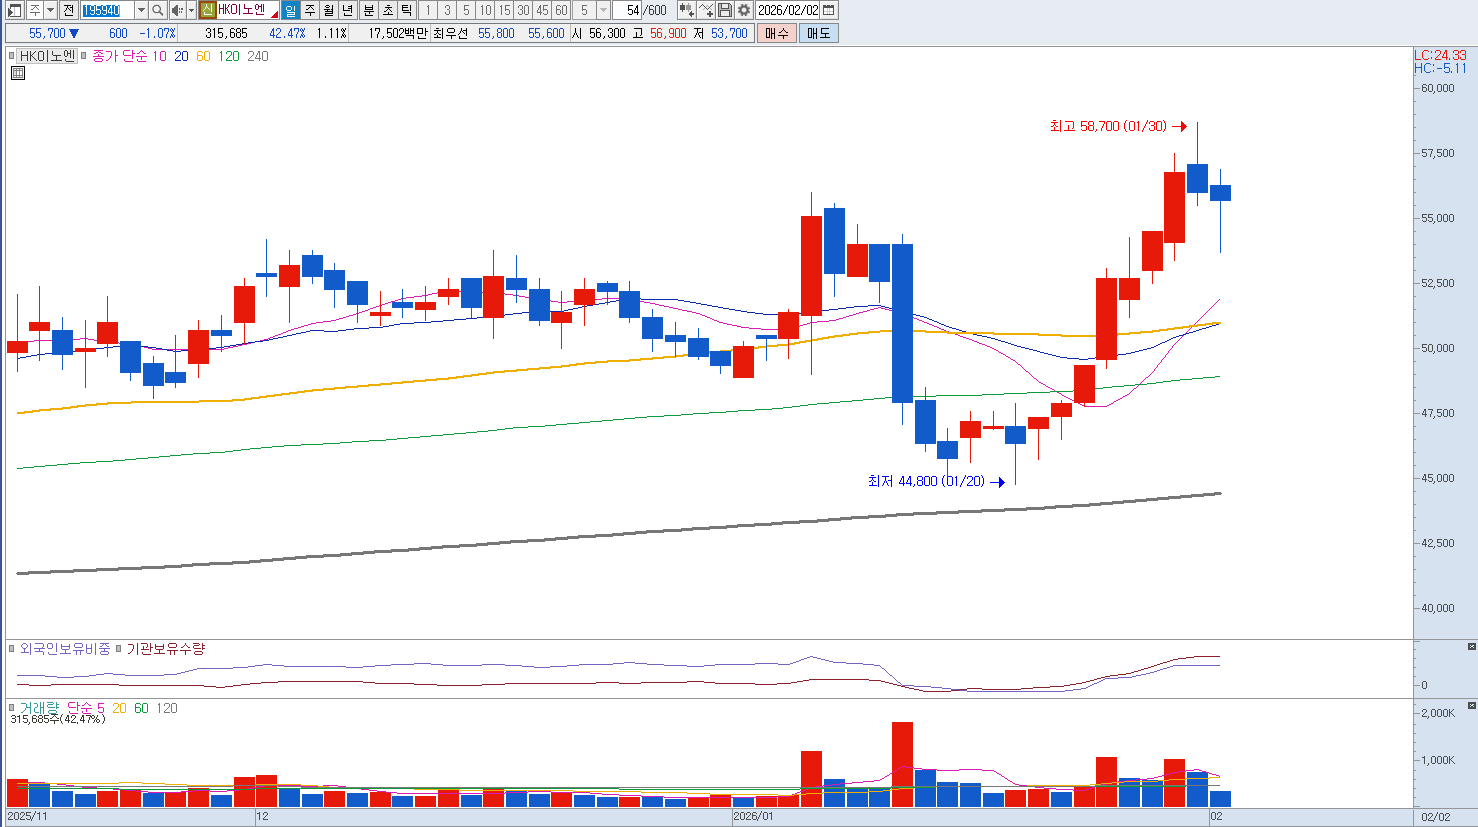The image size is (1478, 827).
Task: Click the line chart comparison icon
Action: click(706, 10)
